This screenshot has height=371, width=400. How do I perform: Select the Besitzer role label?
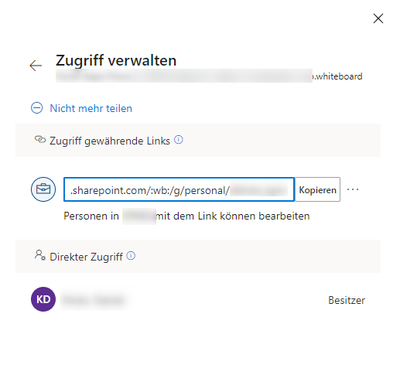click(347, 300)
